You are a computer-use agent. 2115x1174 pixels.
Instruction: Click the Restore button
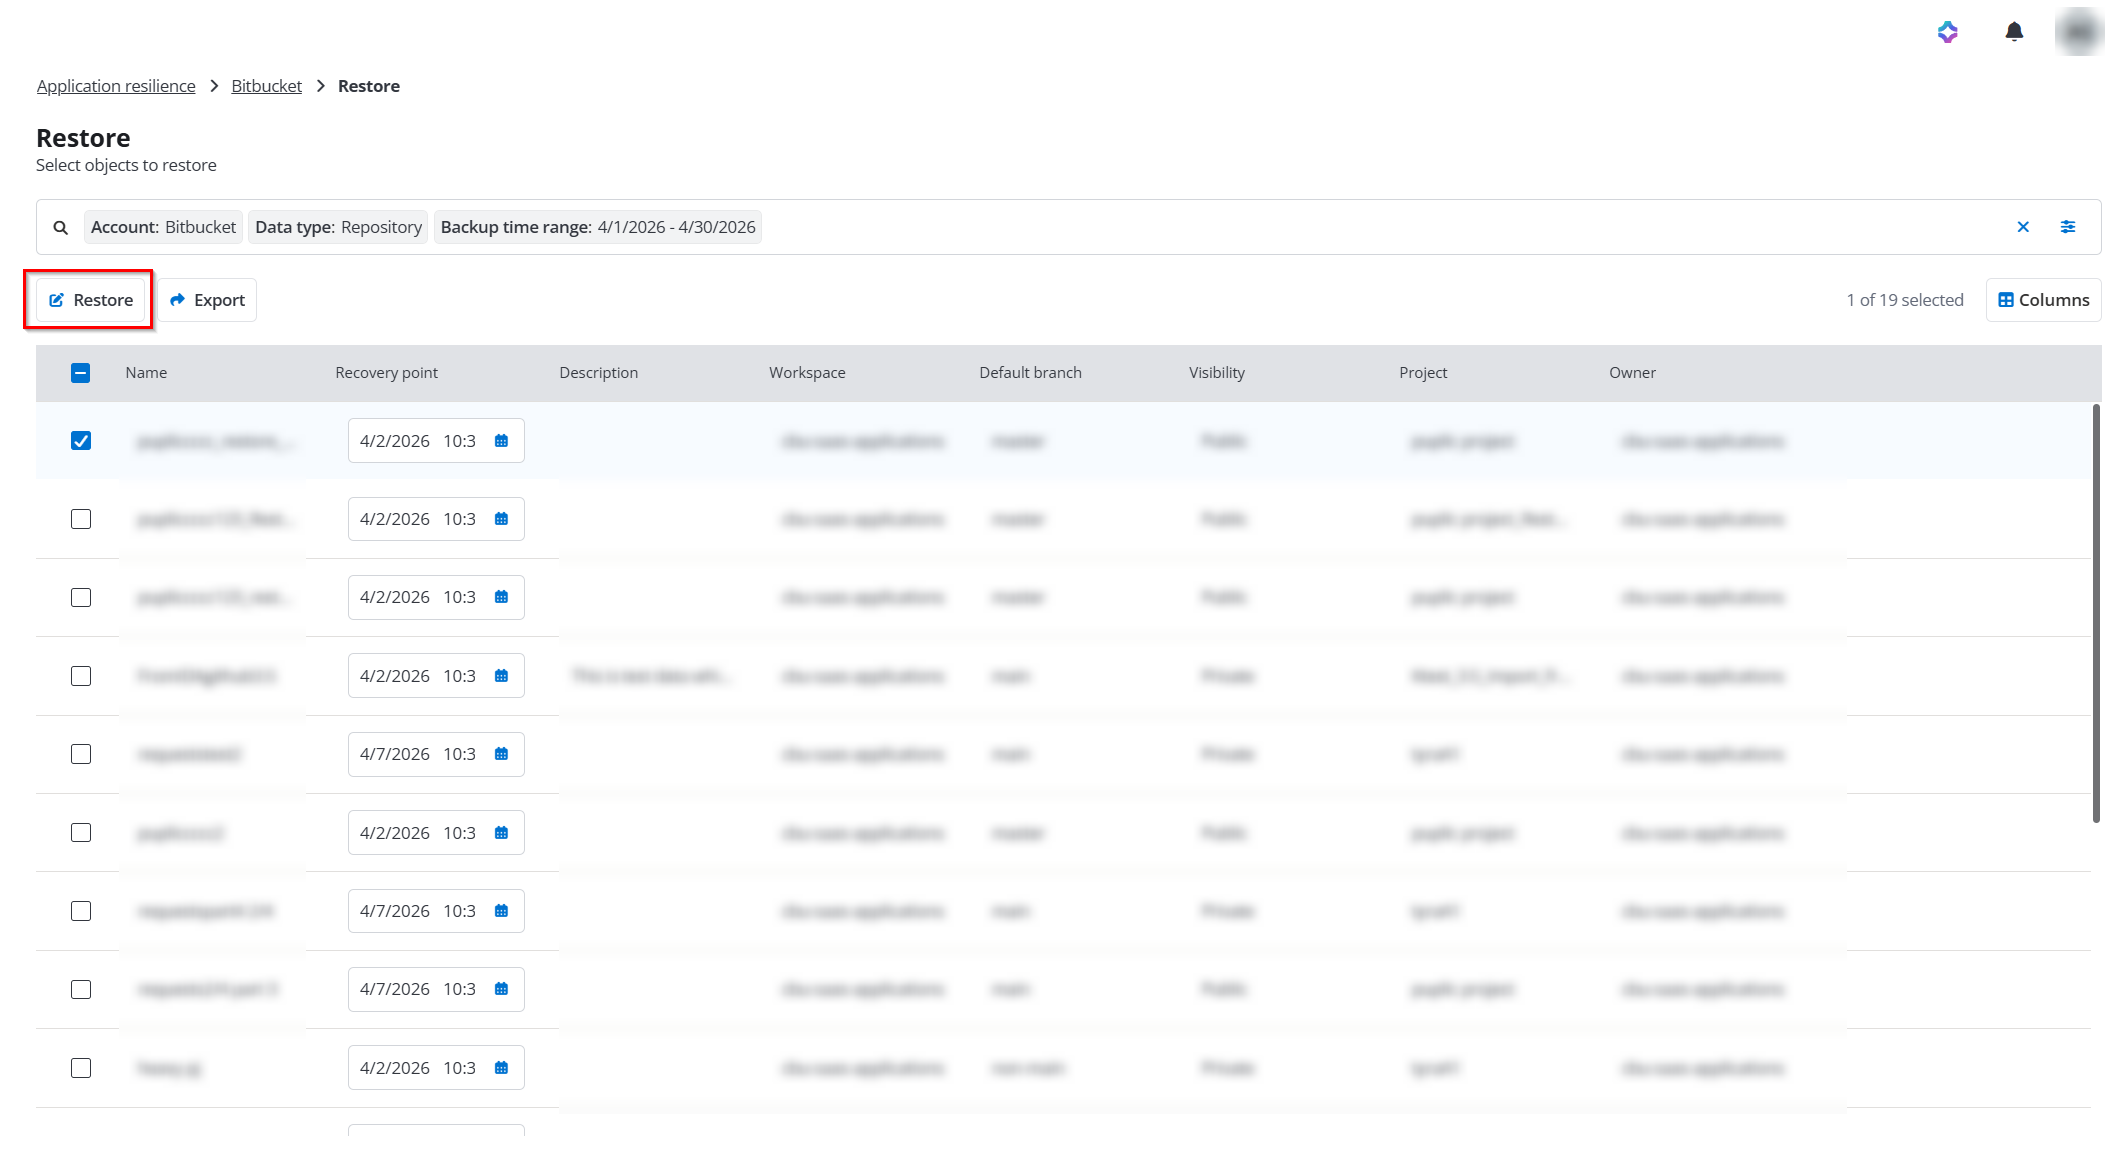click(91, 300)
